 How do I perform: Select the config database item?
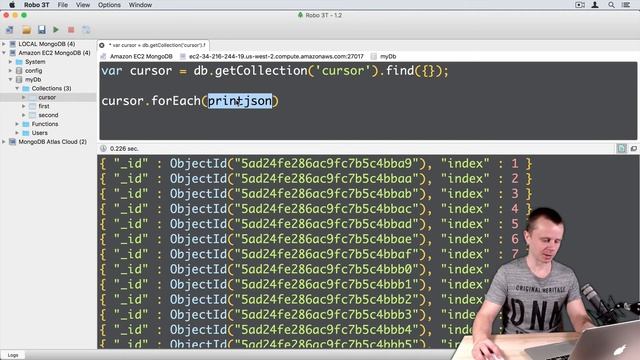(33, 71)
